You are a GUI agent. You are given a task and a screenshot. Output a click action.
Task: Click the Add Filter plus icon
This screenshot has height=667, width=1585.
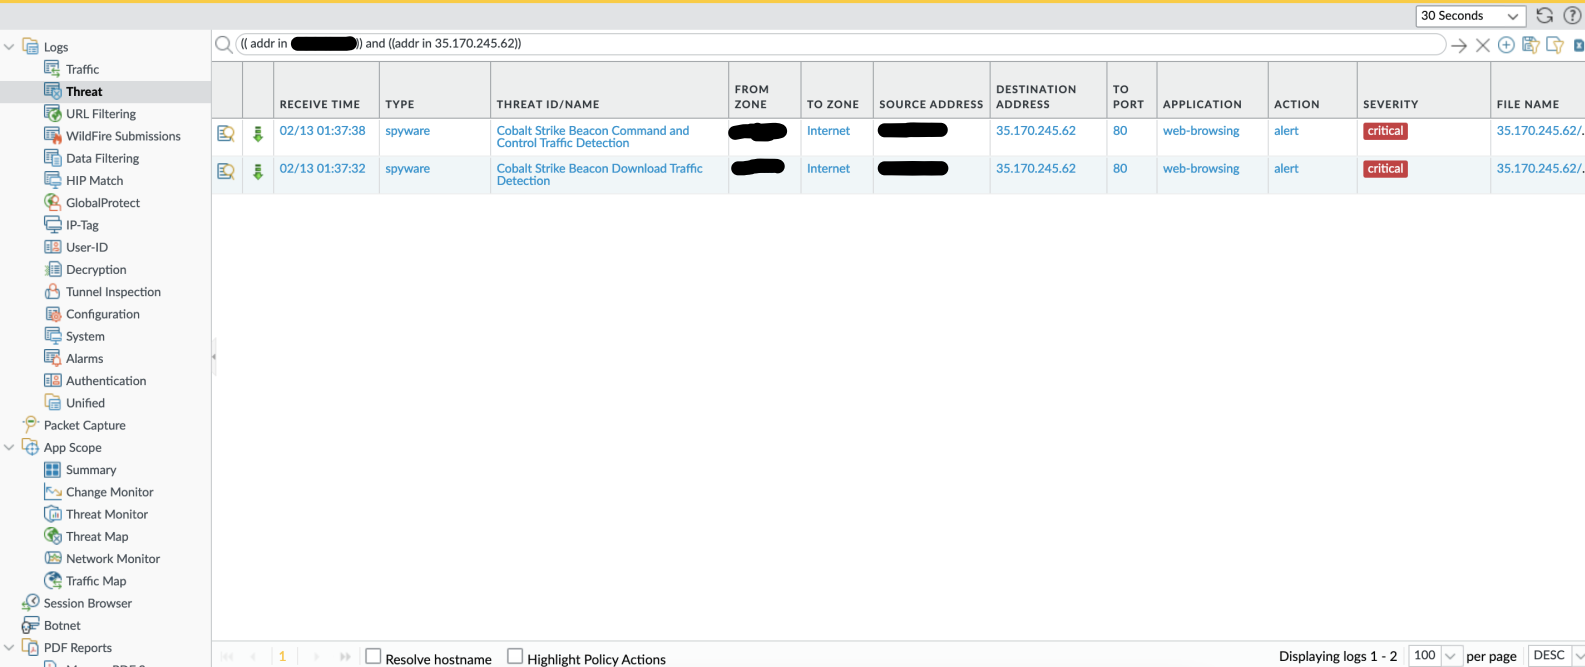[1506, 45]
